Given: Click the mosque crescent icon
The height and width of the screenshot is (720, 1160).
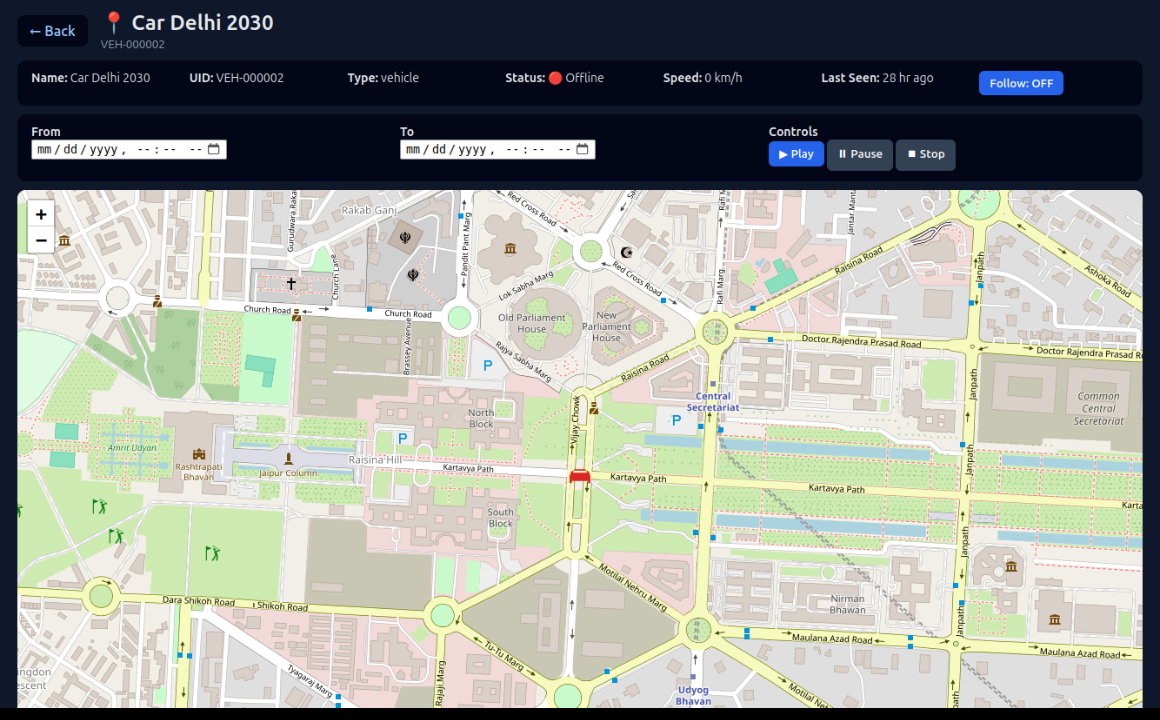Looking at the screenshot, I should [x=627, y=252].
